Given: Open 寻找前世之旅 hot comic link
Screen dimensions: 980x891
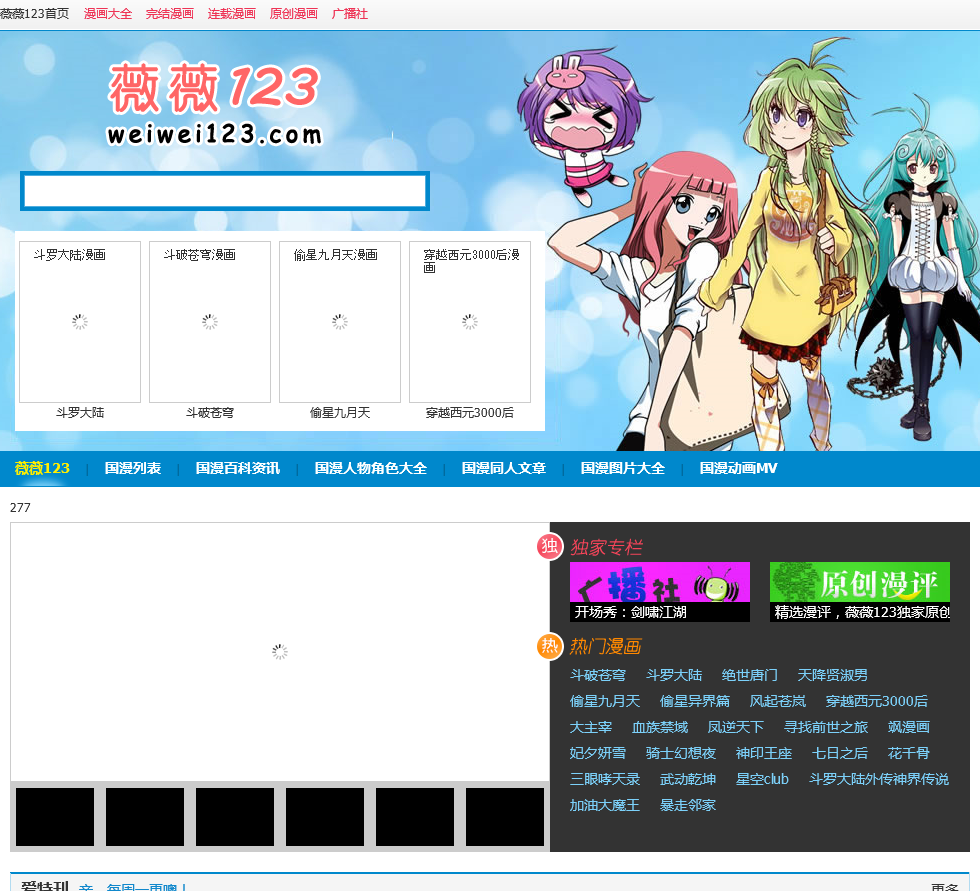Looking at the screenshot, I should pos(826,727).
